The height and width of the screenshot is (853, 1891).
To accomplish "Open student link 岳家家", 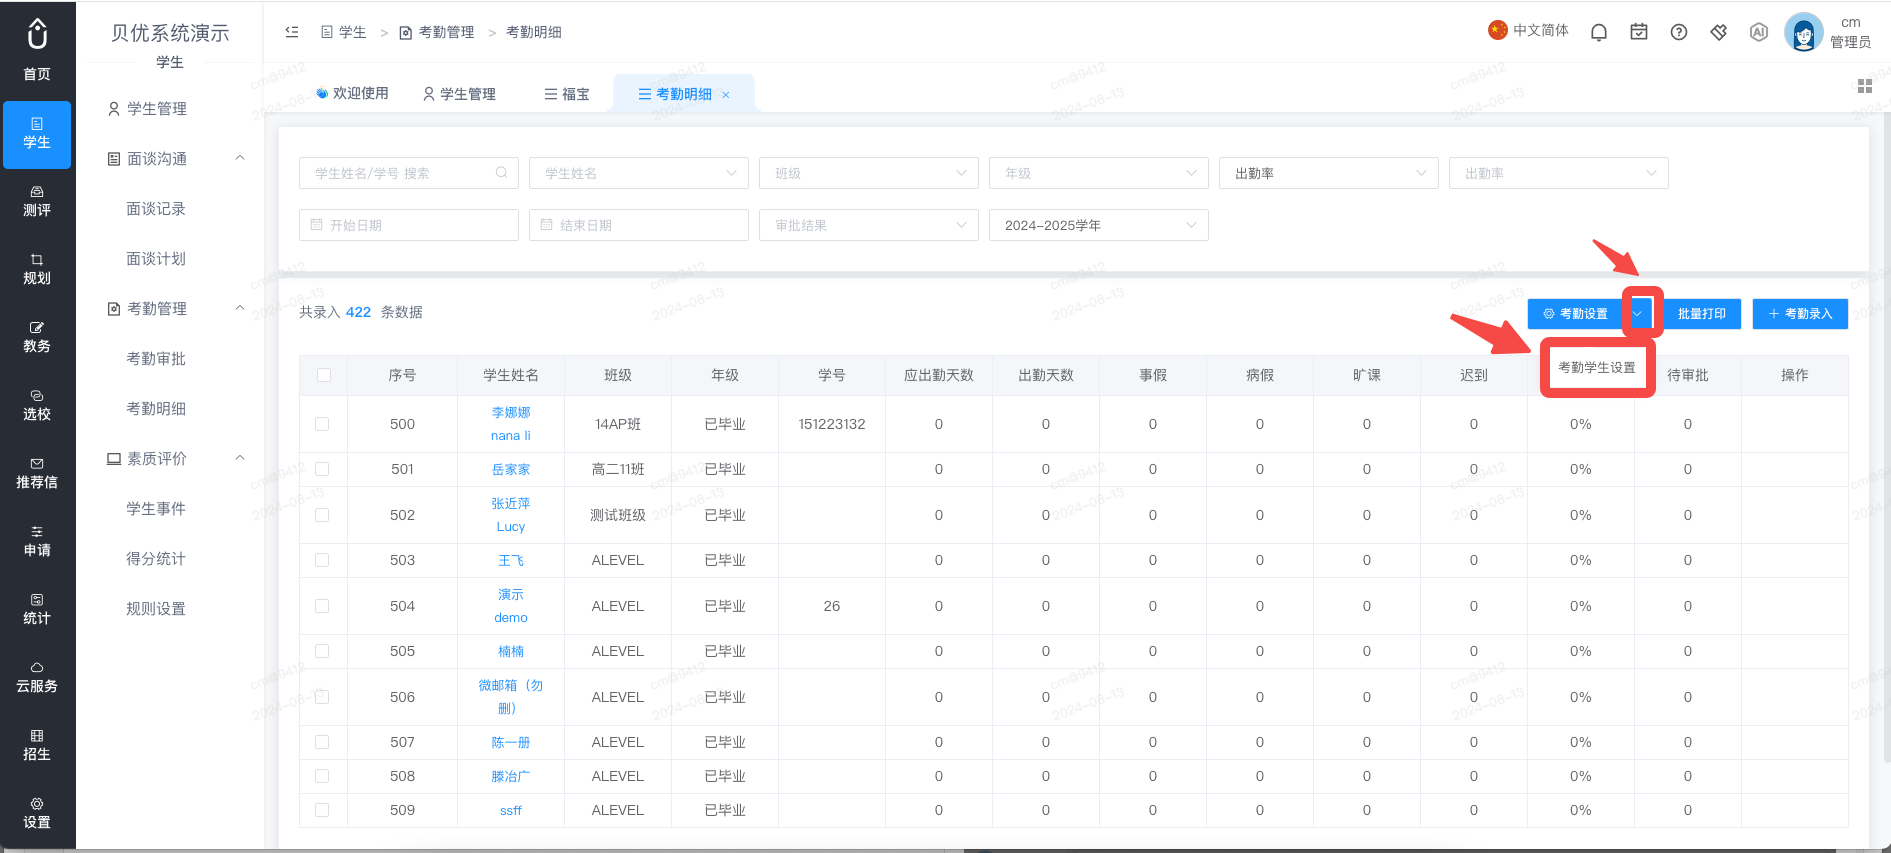I will tap(511, 469).
